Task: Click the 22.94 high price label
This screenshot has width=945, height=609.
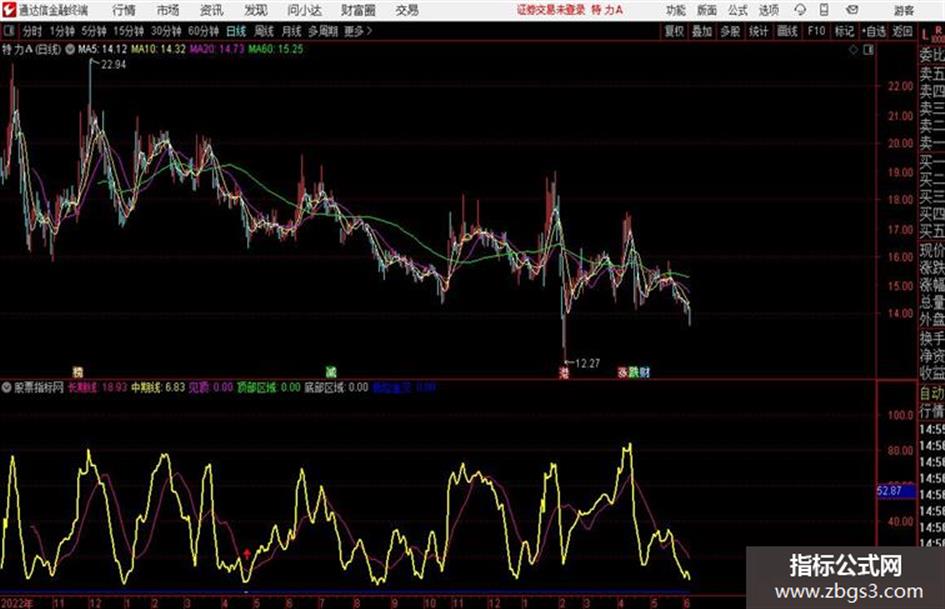Action: pos(113,65)
